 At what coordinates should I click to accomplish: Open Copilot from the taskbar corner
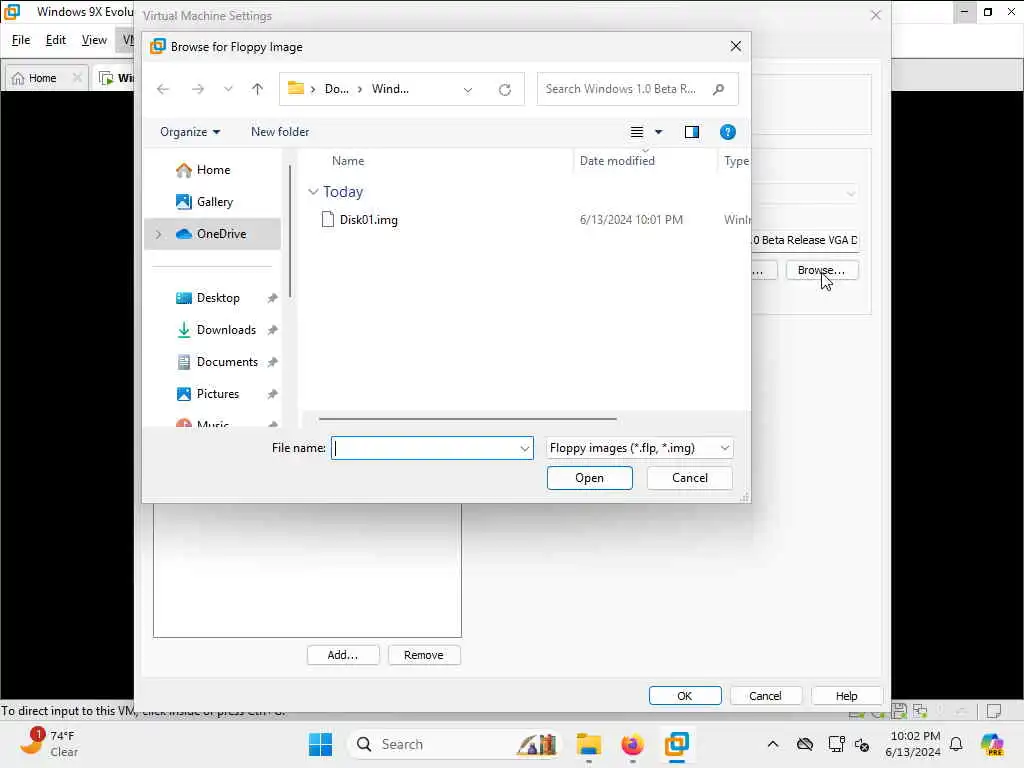[992, 744]
